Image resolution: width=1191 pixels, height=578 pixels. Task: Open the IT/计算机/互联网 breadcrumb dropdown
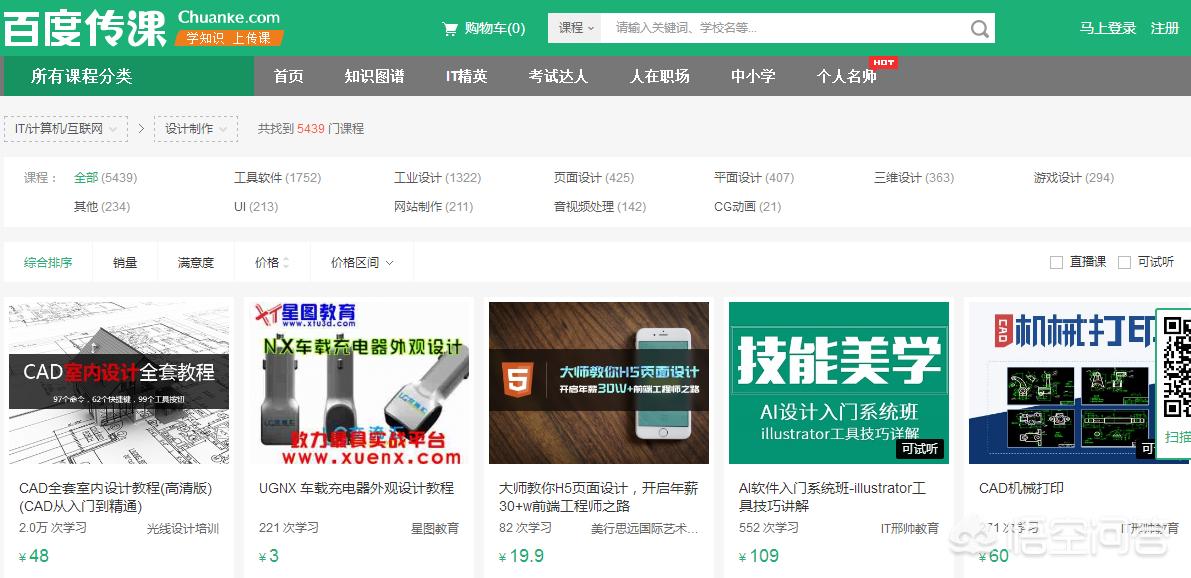point(66,128)
